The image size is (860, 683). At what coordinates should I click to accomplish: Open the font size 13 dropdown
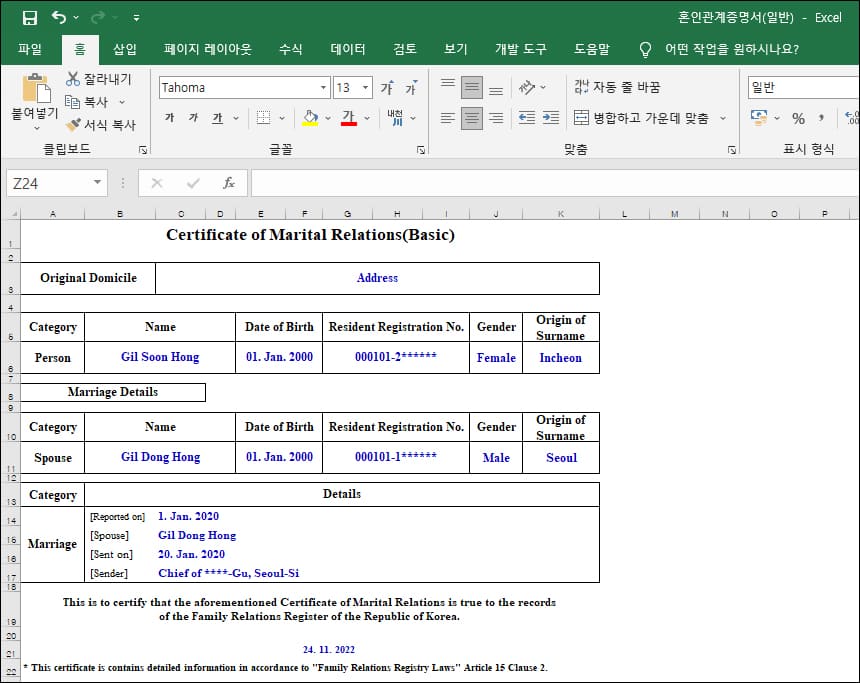point(365,88)
